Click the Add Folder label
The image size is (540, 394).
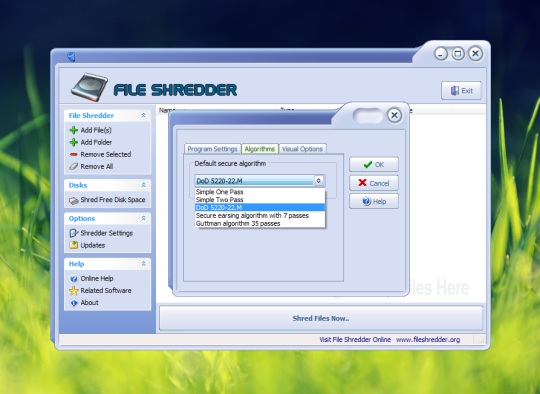coord(96,142)
